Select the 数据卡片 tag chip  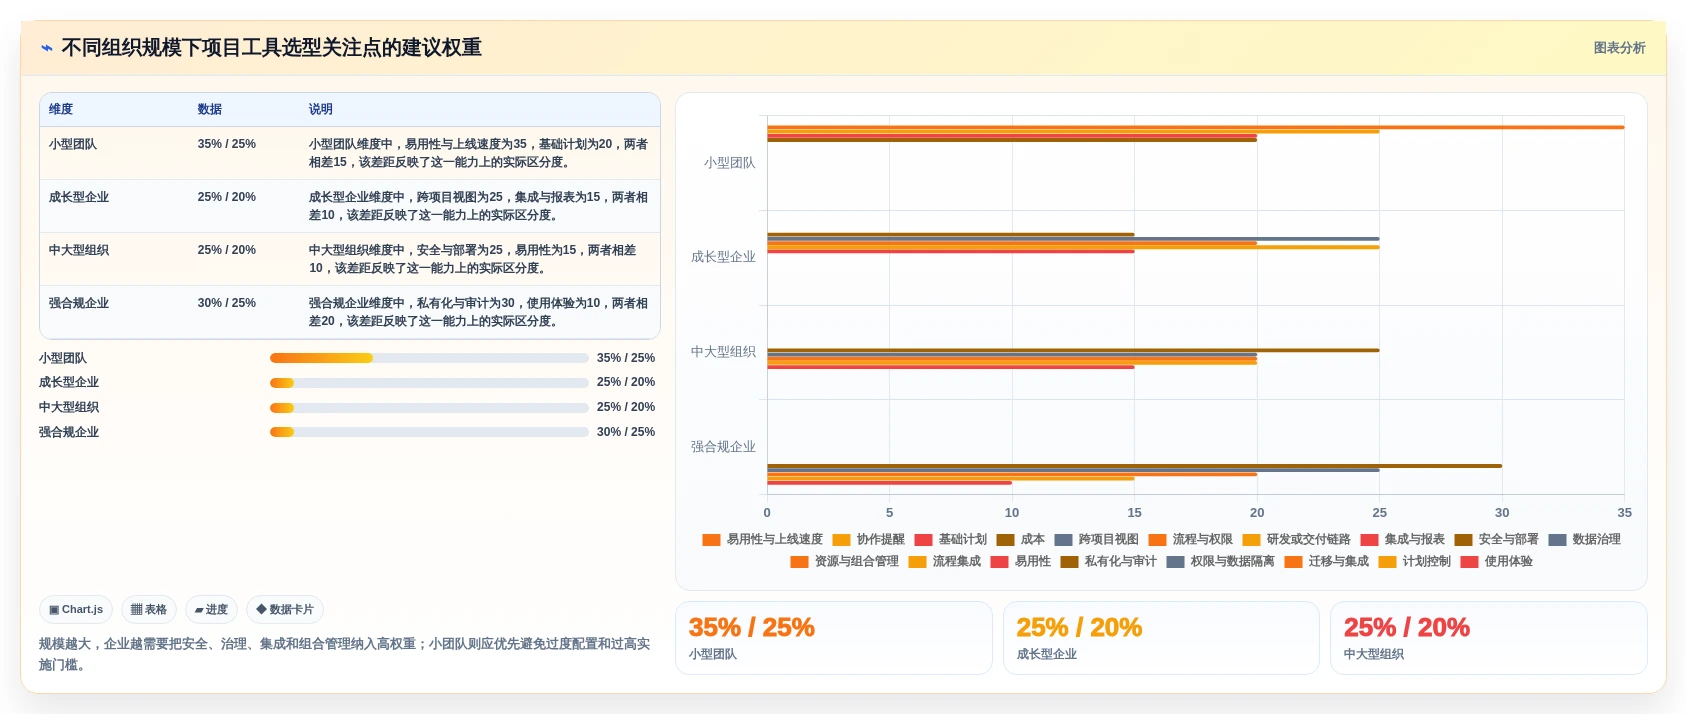pos(285,609)
